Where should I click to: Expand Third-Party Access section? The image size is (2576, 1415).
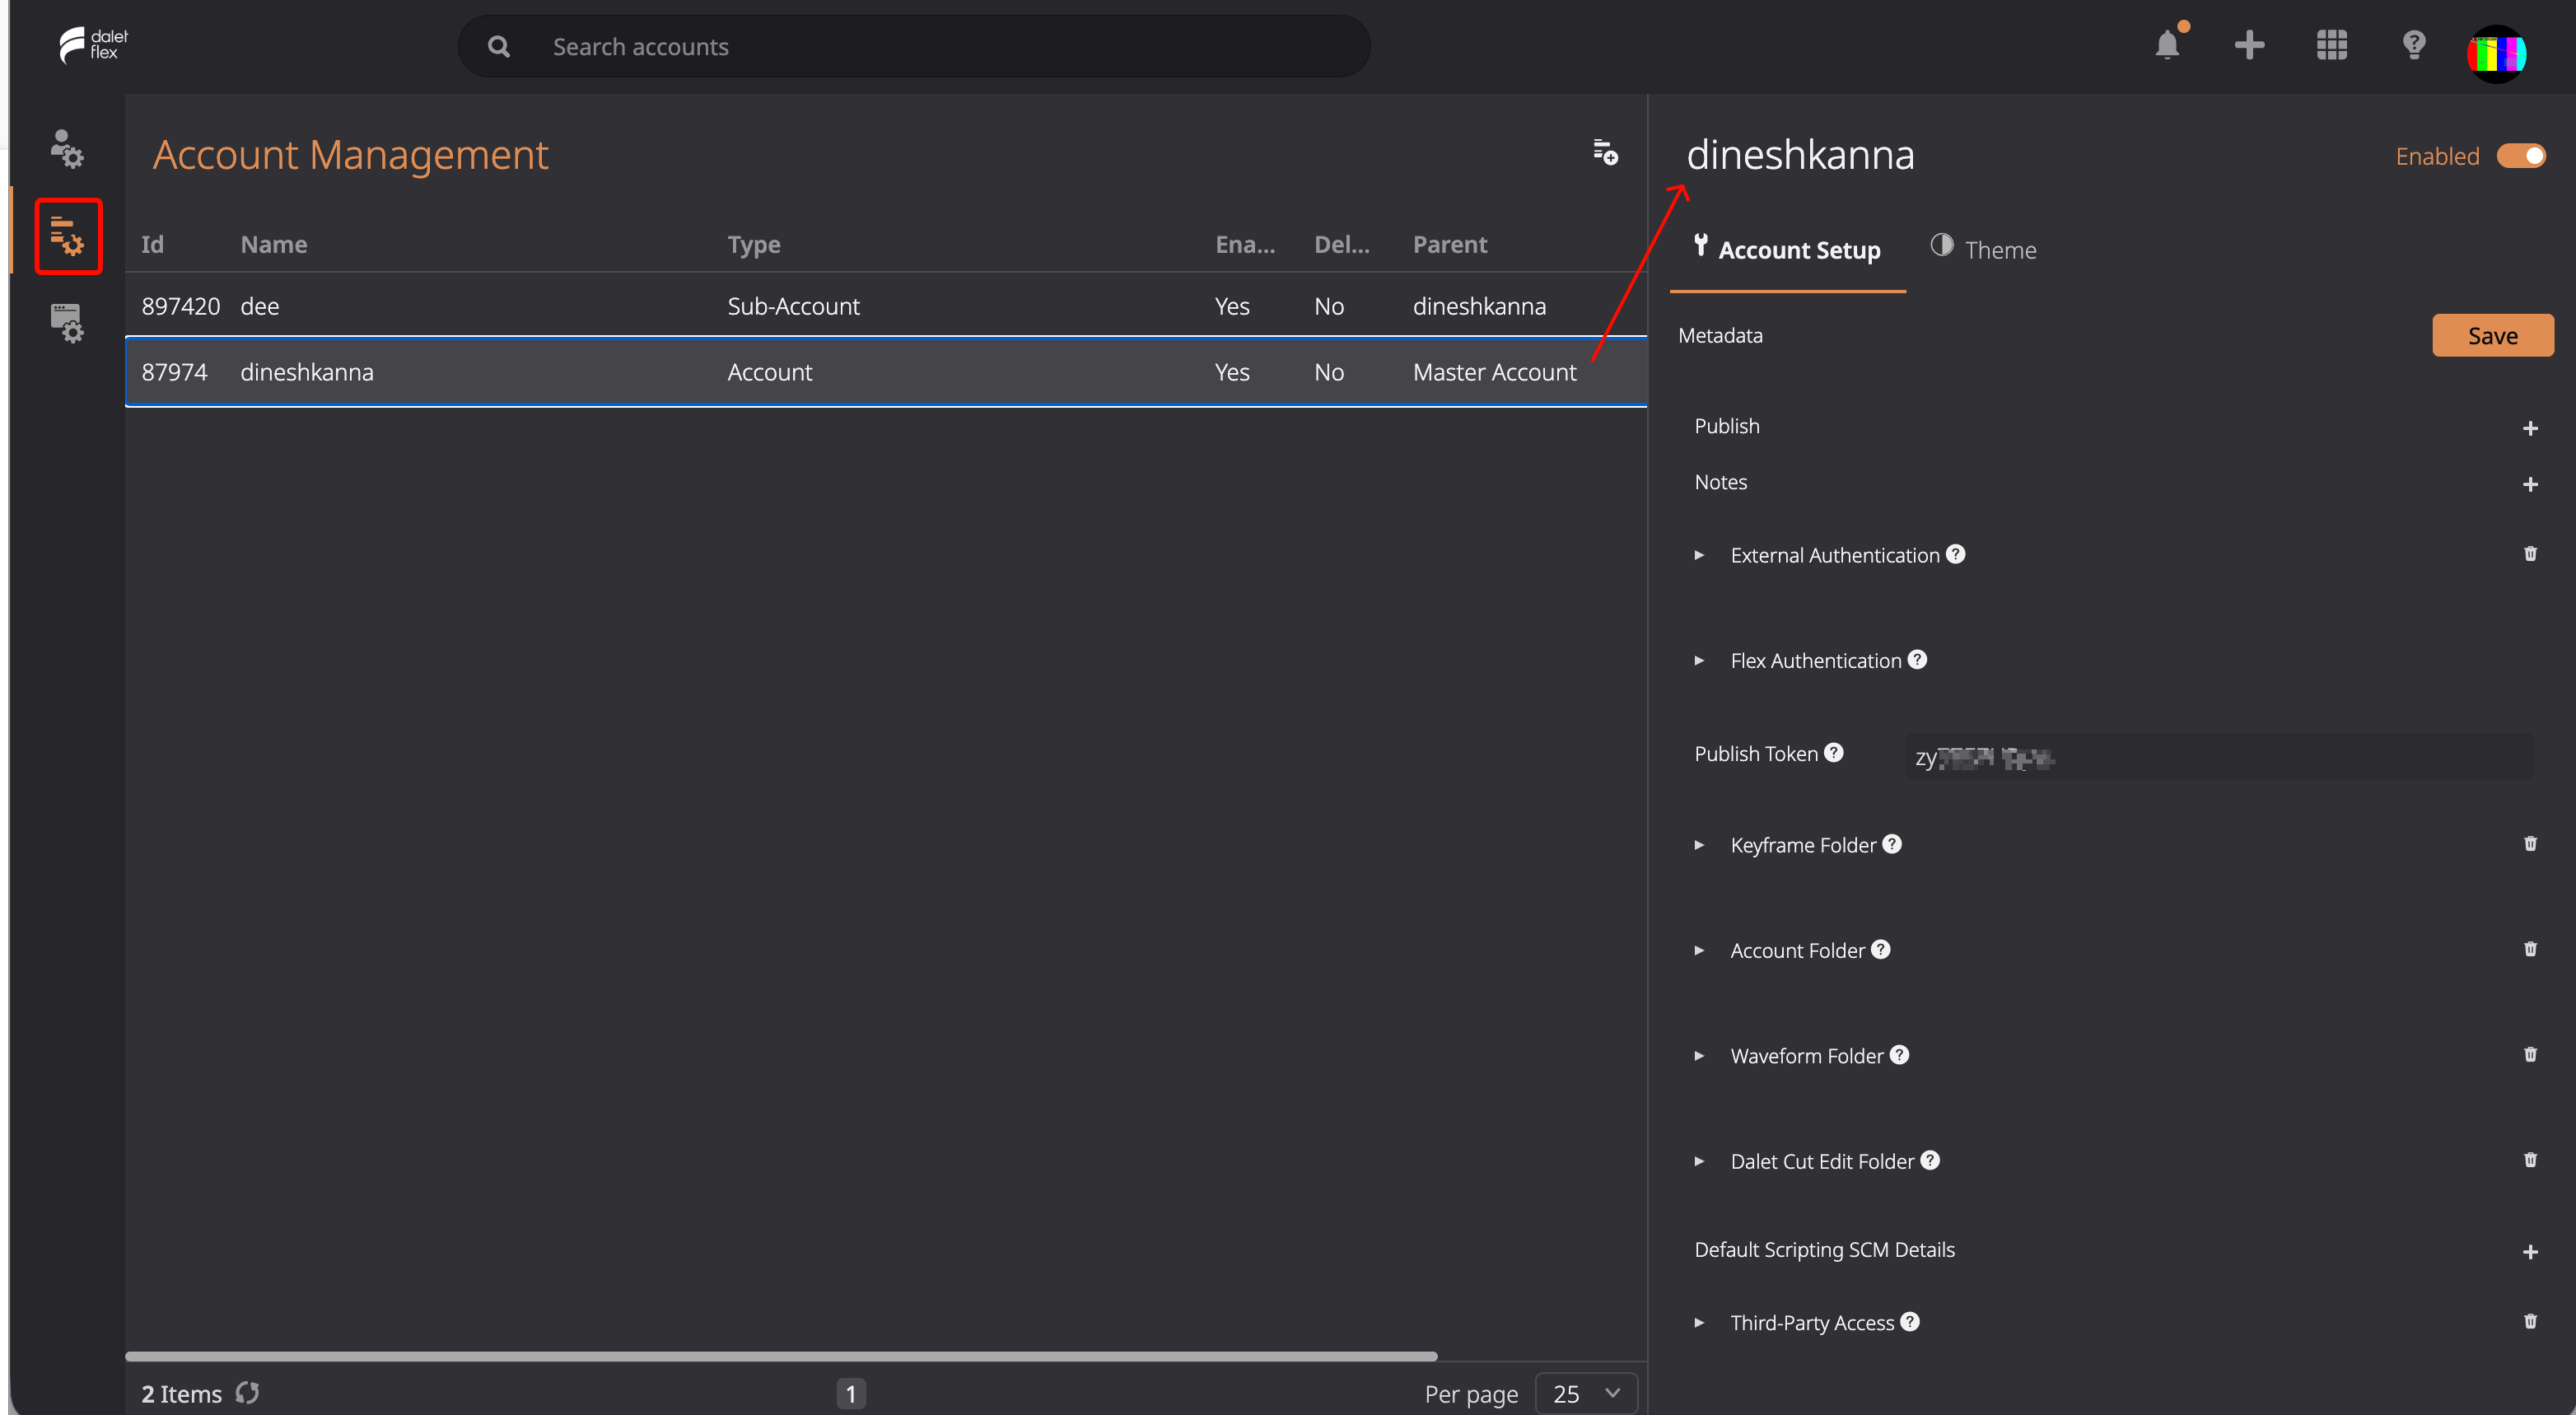(x=1699, y=1322)
